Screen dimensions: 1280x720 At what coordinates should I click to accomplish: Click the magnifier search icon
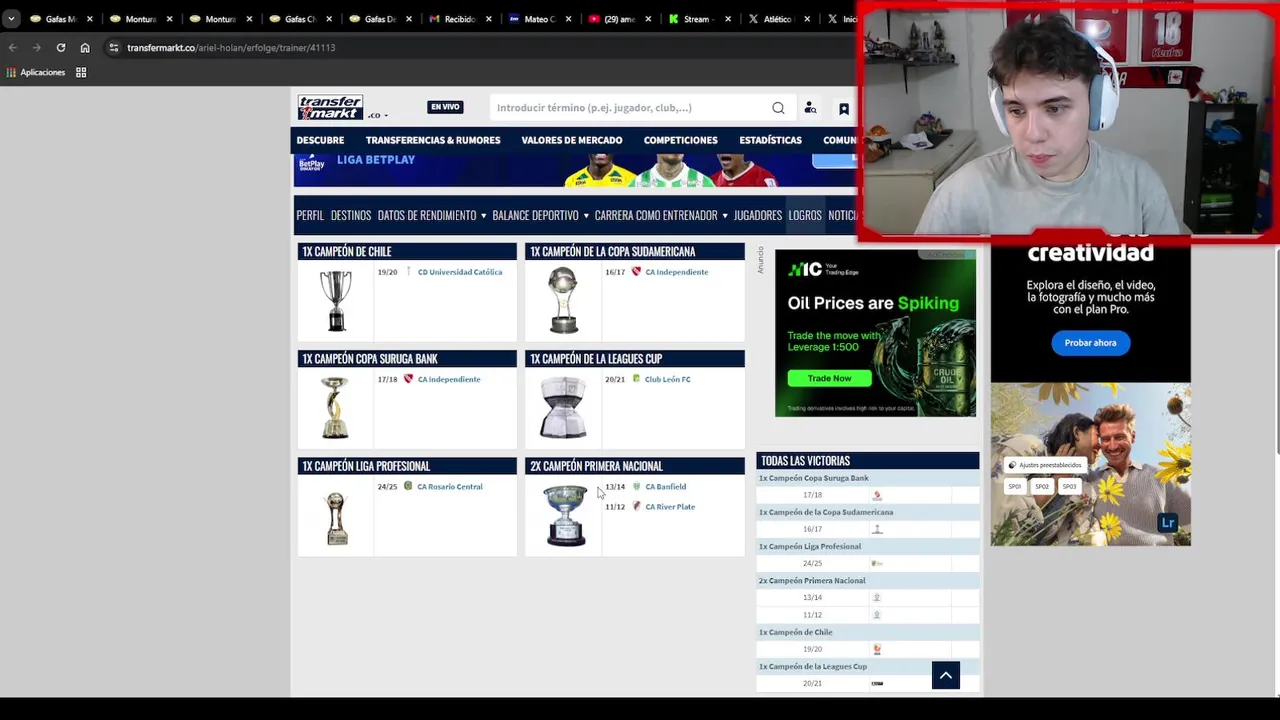(x=778, y=108)
